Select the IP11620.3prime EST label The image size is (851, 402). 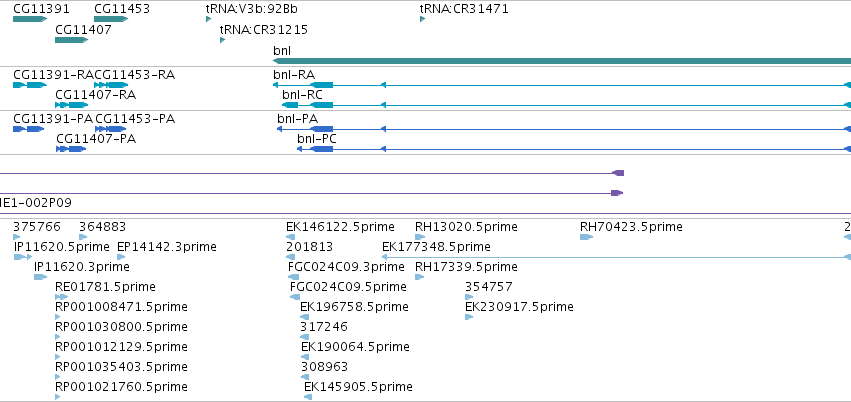(x=82, y=267)
